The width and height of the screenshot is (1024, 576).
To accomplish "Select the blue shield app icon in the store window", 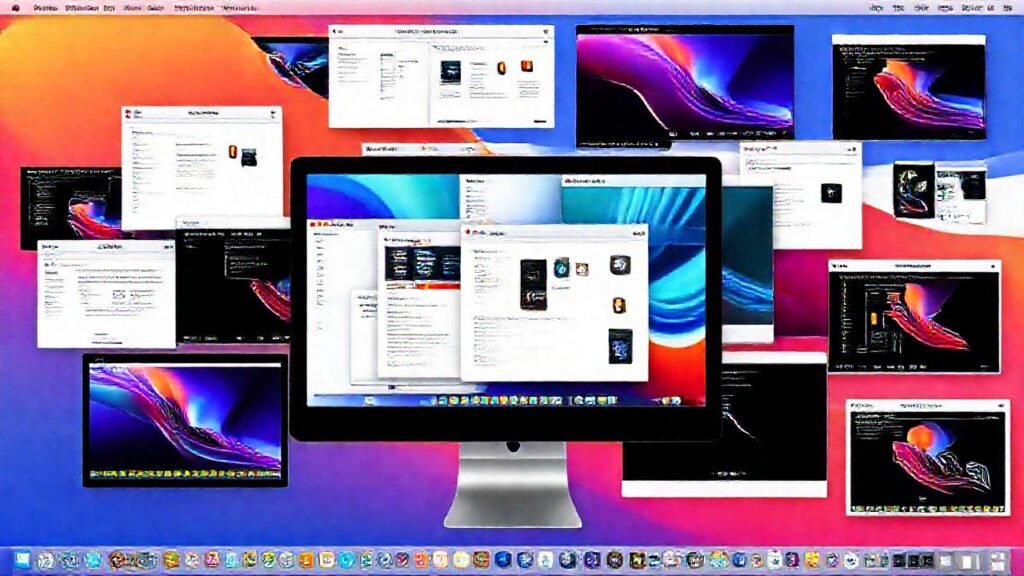I will tap(560, 269).
